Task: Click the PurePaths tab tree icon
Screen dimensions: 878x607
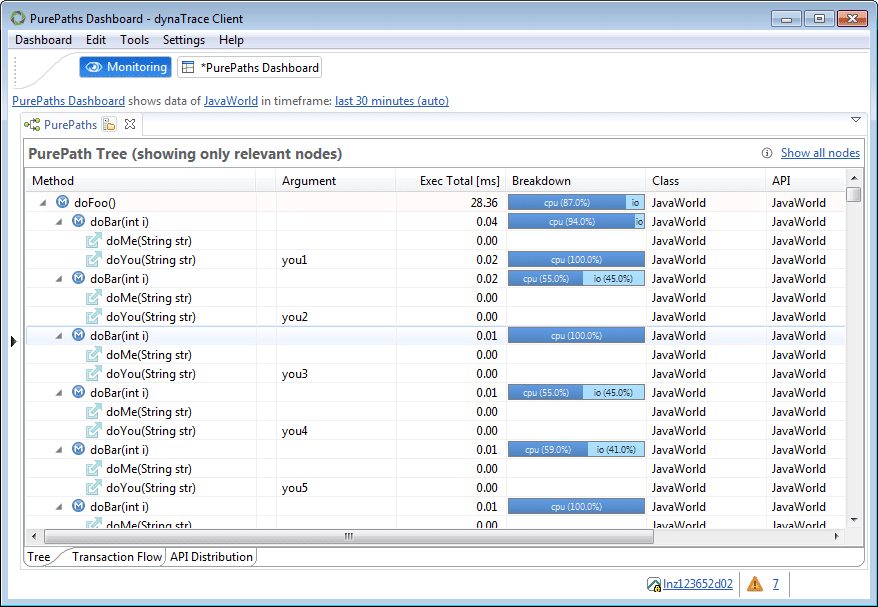Action: tap(32, 124)
